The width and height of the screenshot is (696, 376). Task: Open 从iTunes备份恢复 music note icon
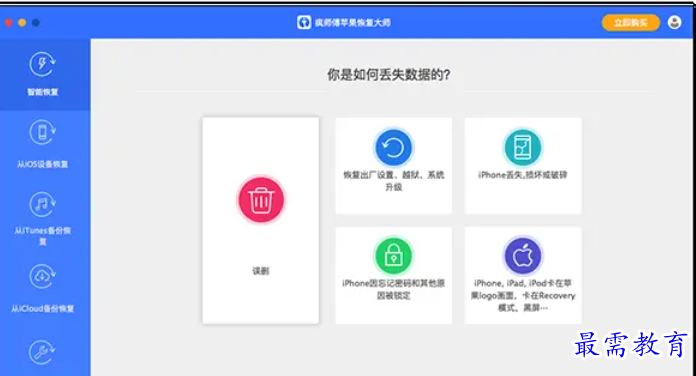[x=42, y=204]
